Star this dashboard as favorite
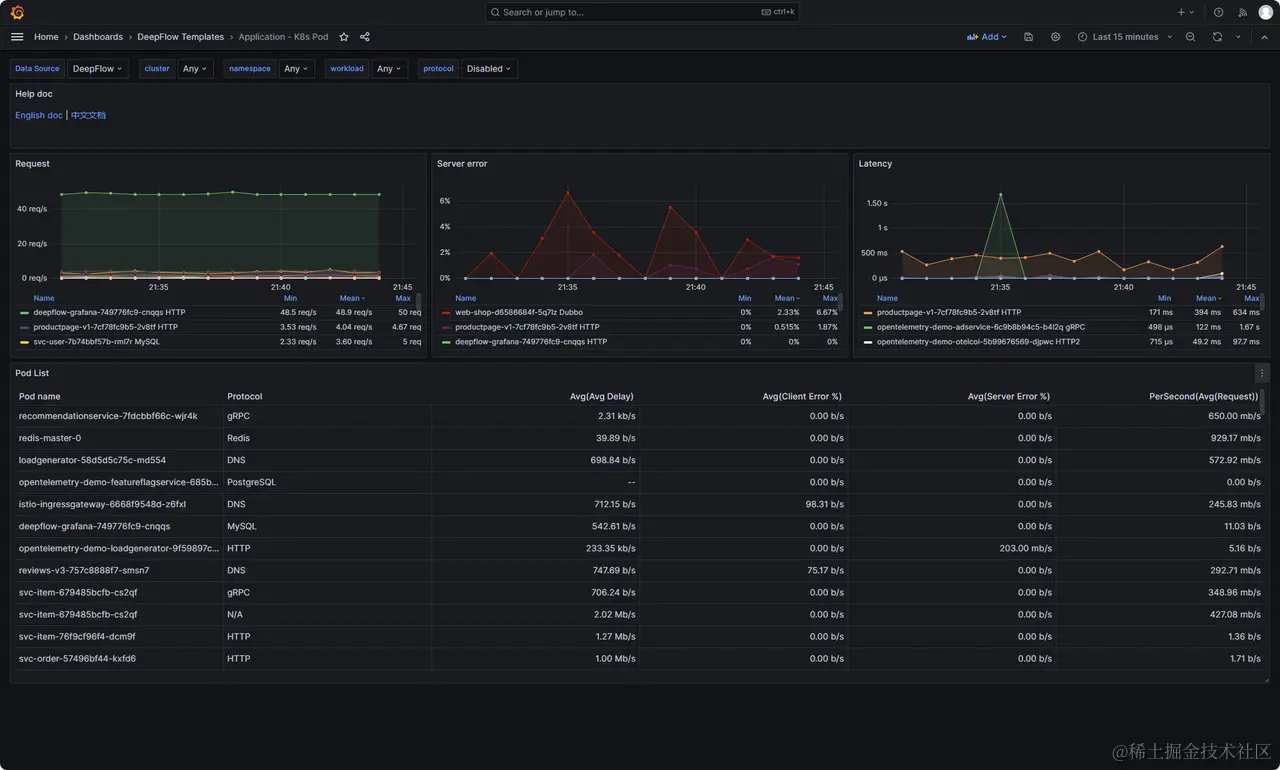1280x770 pixels. 344,37
